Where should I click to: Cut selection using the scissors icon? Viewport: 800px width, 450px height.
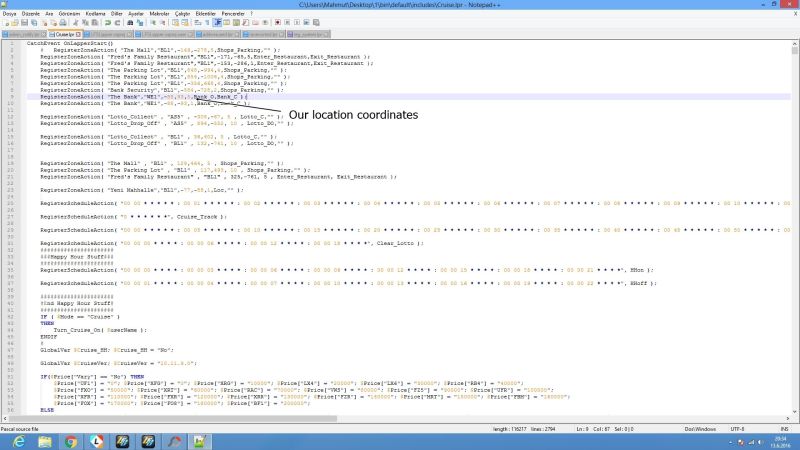(75, 22)
